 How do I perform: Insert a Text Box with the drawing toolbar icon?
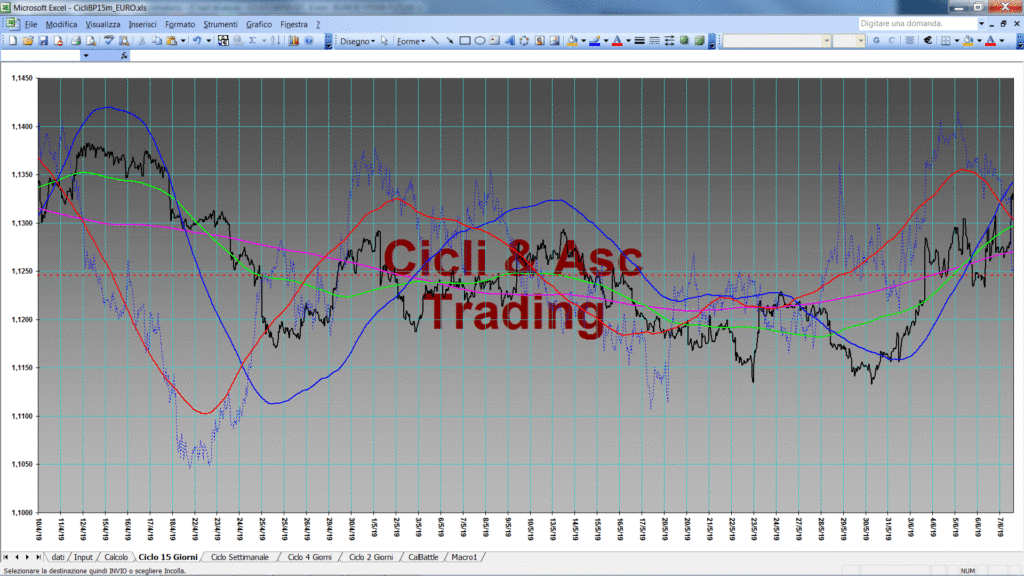pyautogui.click(x=494, y=41)
